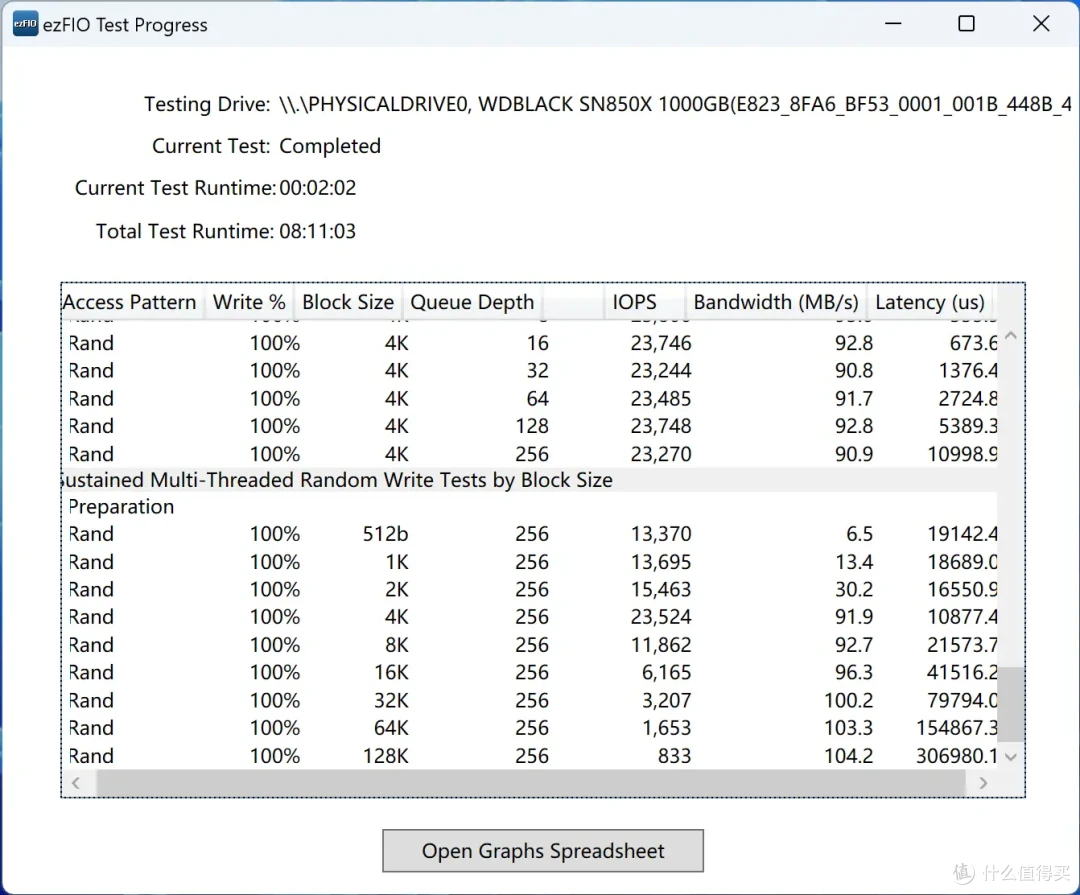This screenshot has height=895, width=1080.
Task: Select the Bandwidth (MB/s) column header
Action: pyautogui.click(x=775, y=301)
